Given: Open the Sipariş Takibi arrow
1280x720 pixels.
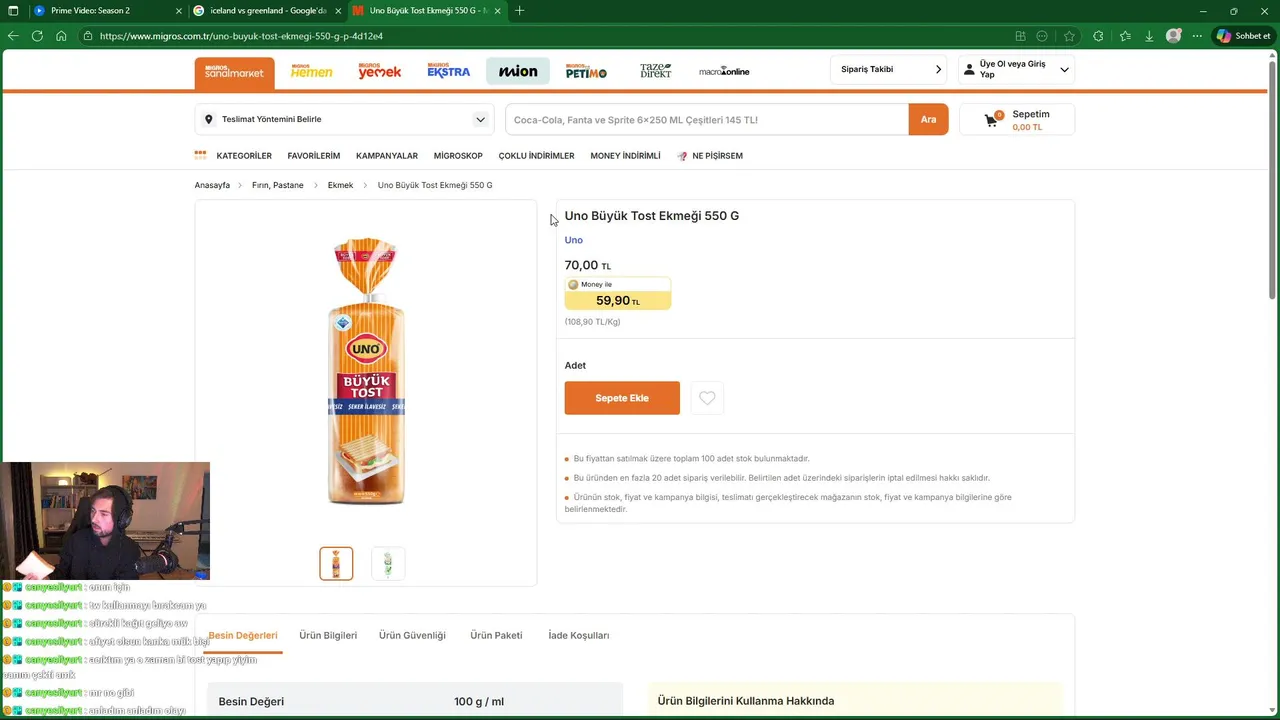Looking at the screenshot, I should tap(938, 69).
